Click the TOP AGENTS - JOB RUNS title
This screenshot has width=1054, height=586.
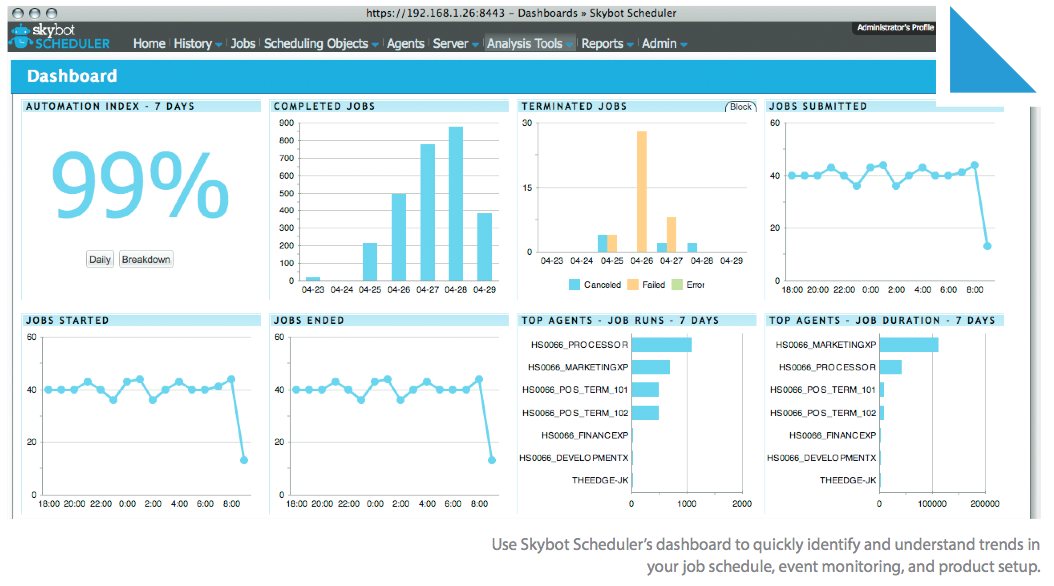point(620,321)
